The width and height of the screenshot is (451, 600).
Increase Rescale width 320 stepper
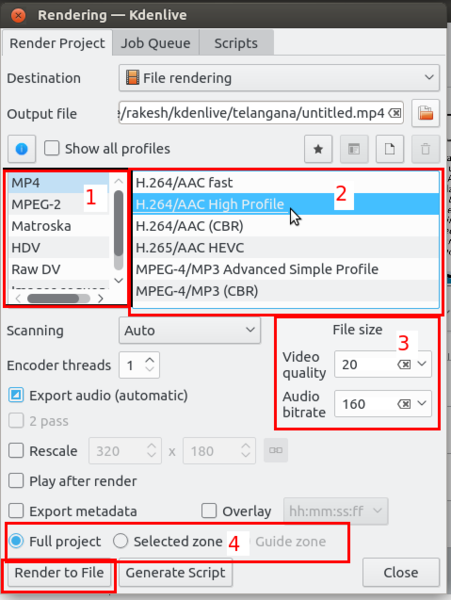151,446
